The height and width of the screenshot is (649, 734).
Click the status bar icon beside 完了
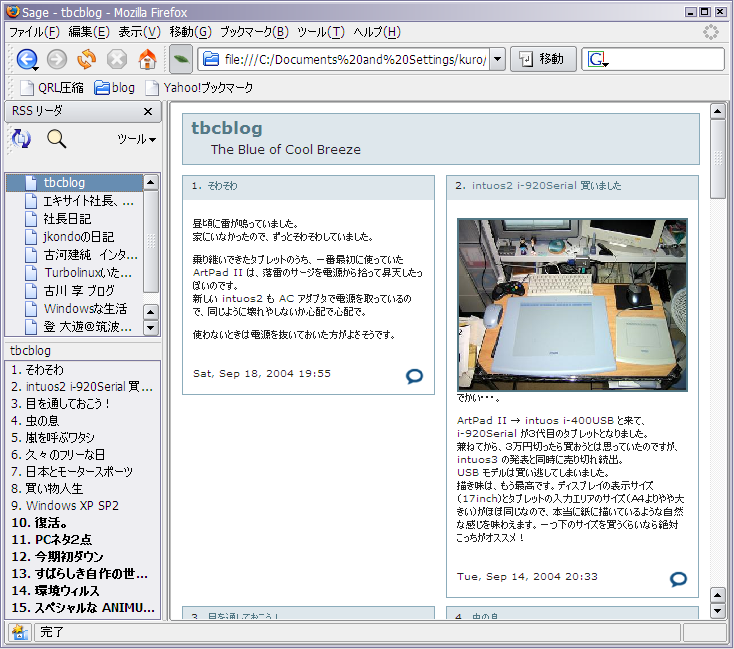tap(19, 632)
